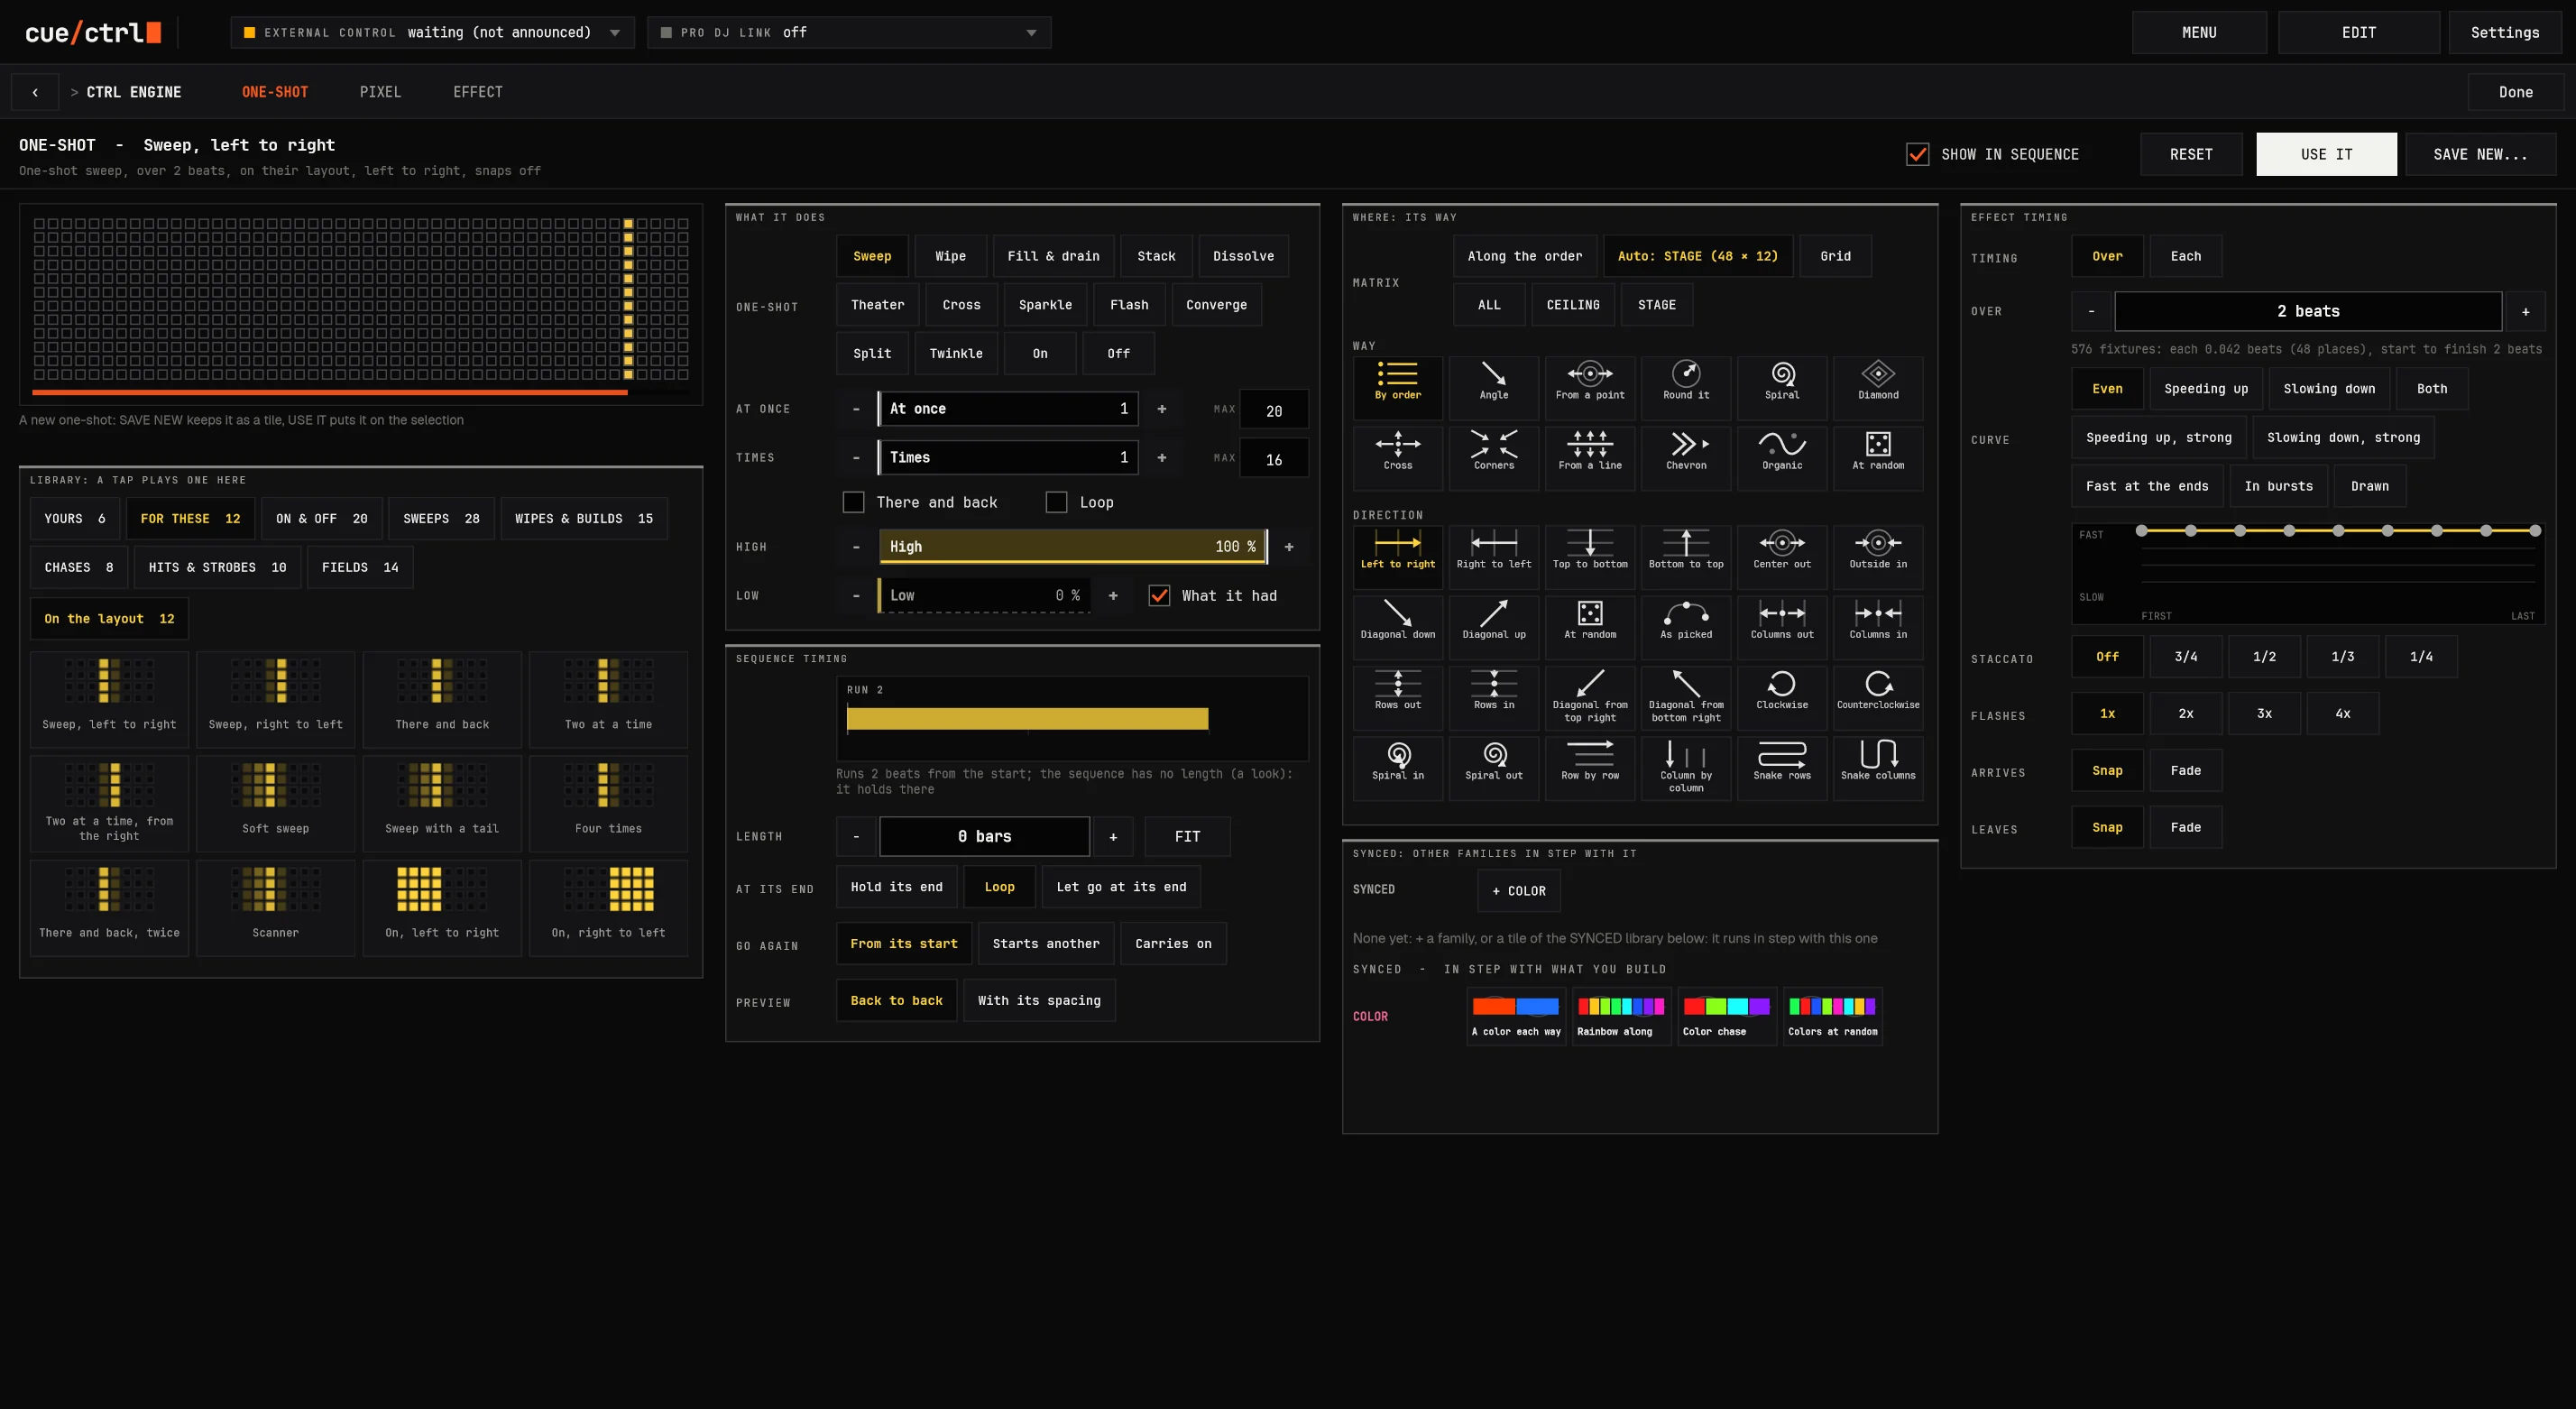
Task: Open Pro DJ Link dropdown
Action: pyautogui.click(x=848, y=32)
